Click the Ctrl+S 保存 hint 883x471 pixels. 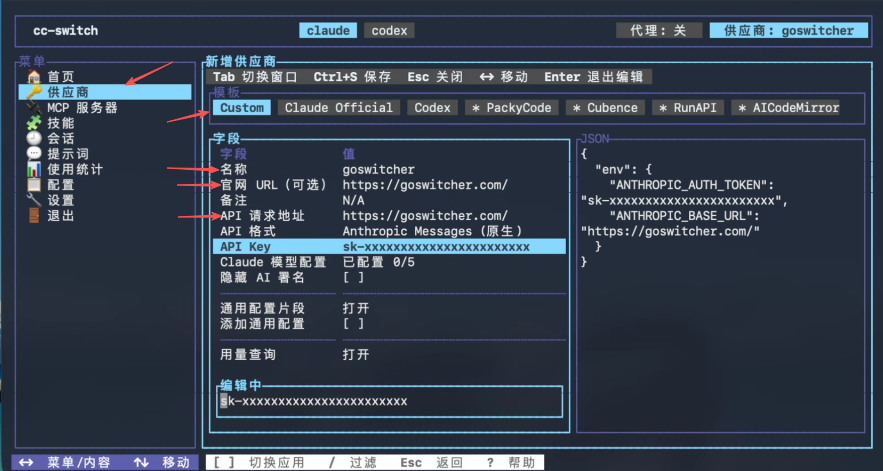[x=352, y=77]
